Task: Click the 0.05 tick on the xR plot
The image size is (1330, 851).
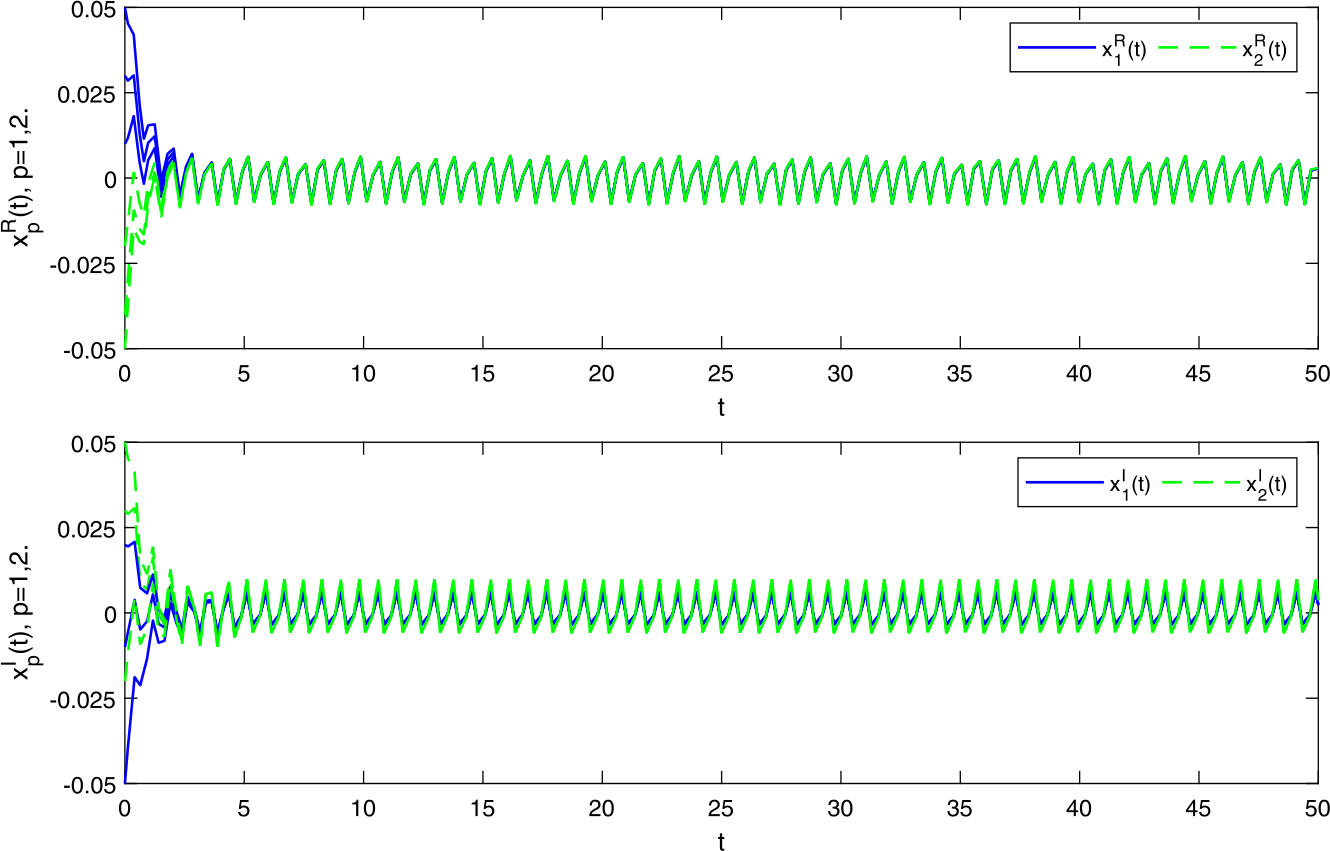Action: (95, 9)
